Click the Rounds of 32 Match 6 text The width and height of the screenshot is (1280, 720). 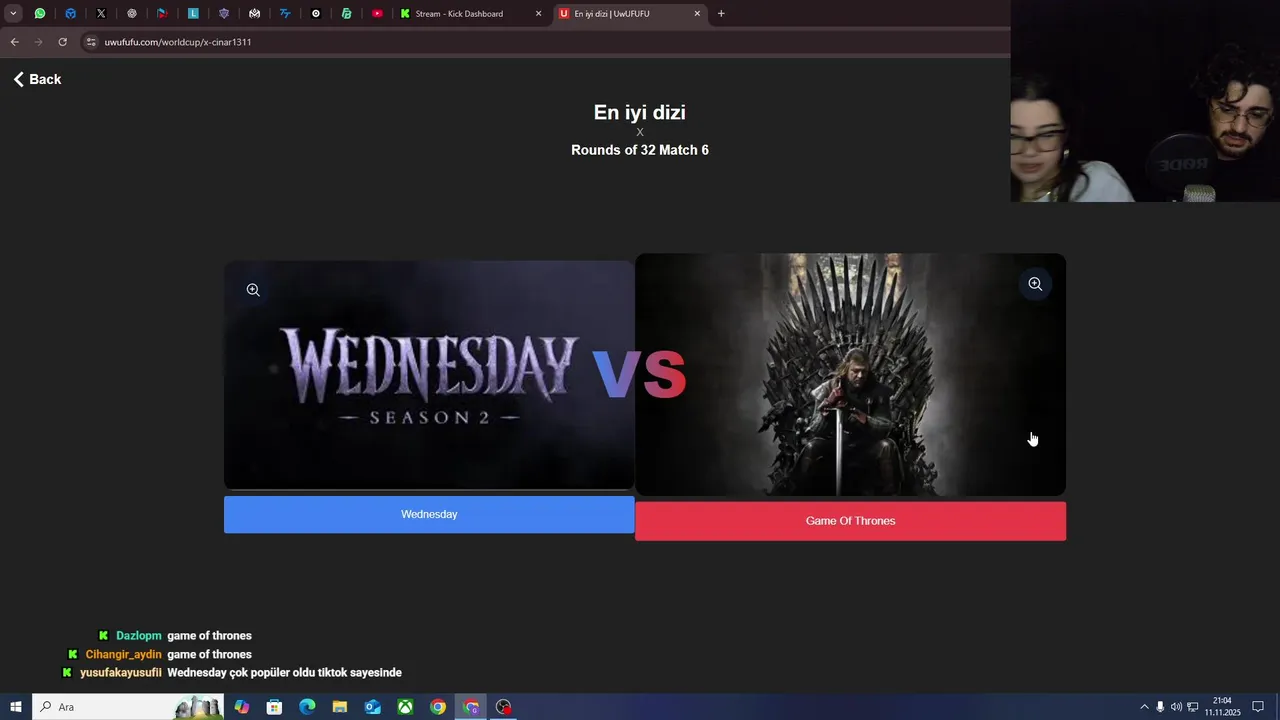click(640, 150)
